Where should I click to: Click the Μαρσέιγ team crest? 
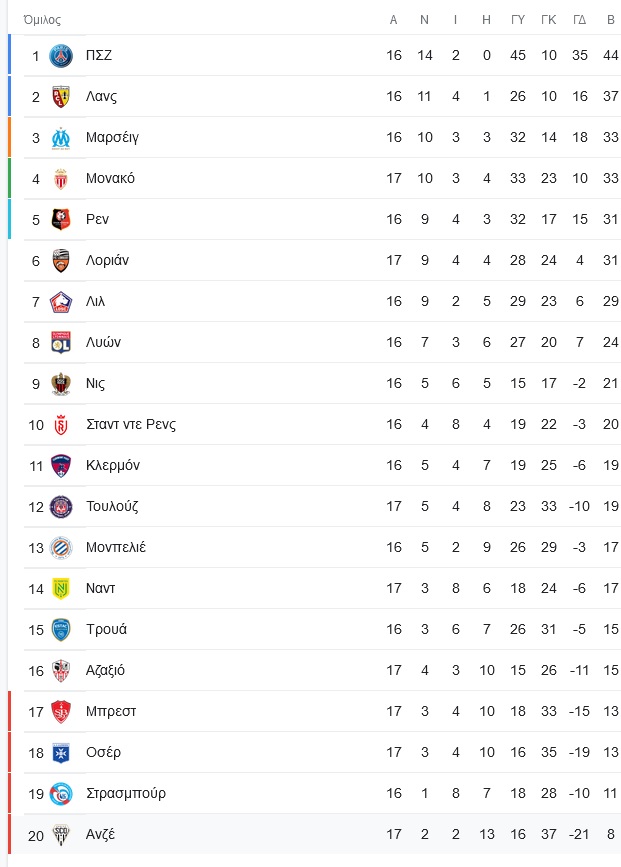click(x=61, y=137)
